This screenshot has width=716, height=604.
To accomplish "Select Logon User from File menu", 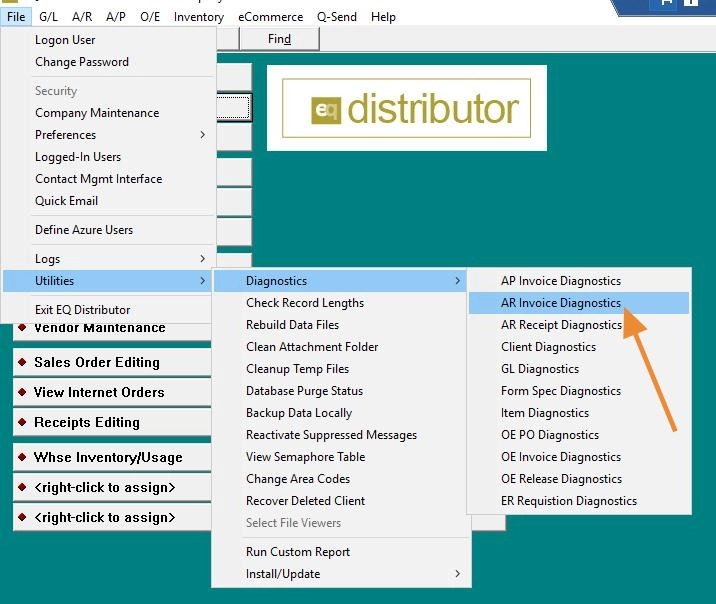I will coord(109,40).
